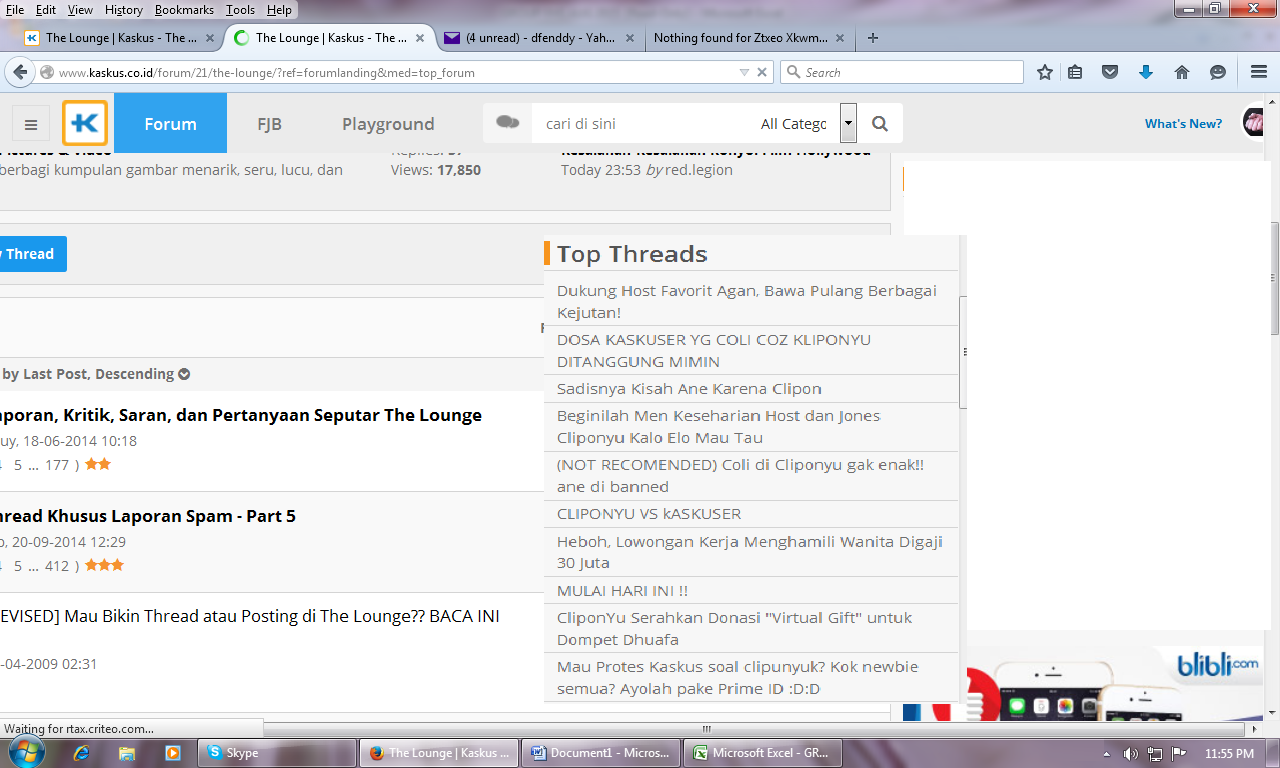The image size is (1280, 768).
Task: Click the bookmark star icon
Action: (x=1045, y=72)
